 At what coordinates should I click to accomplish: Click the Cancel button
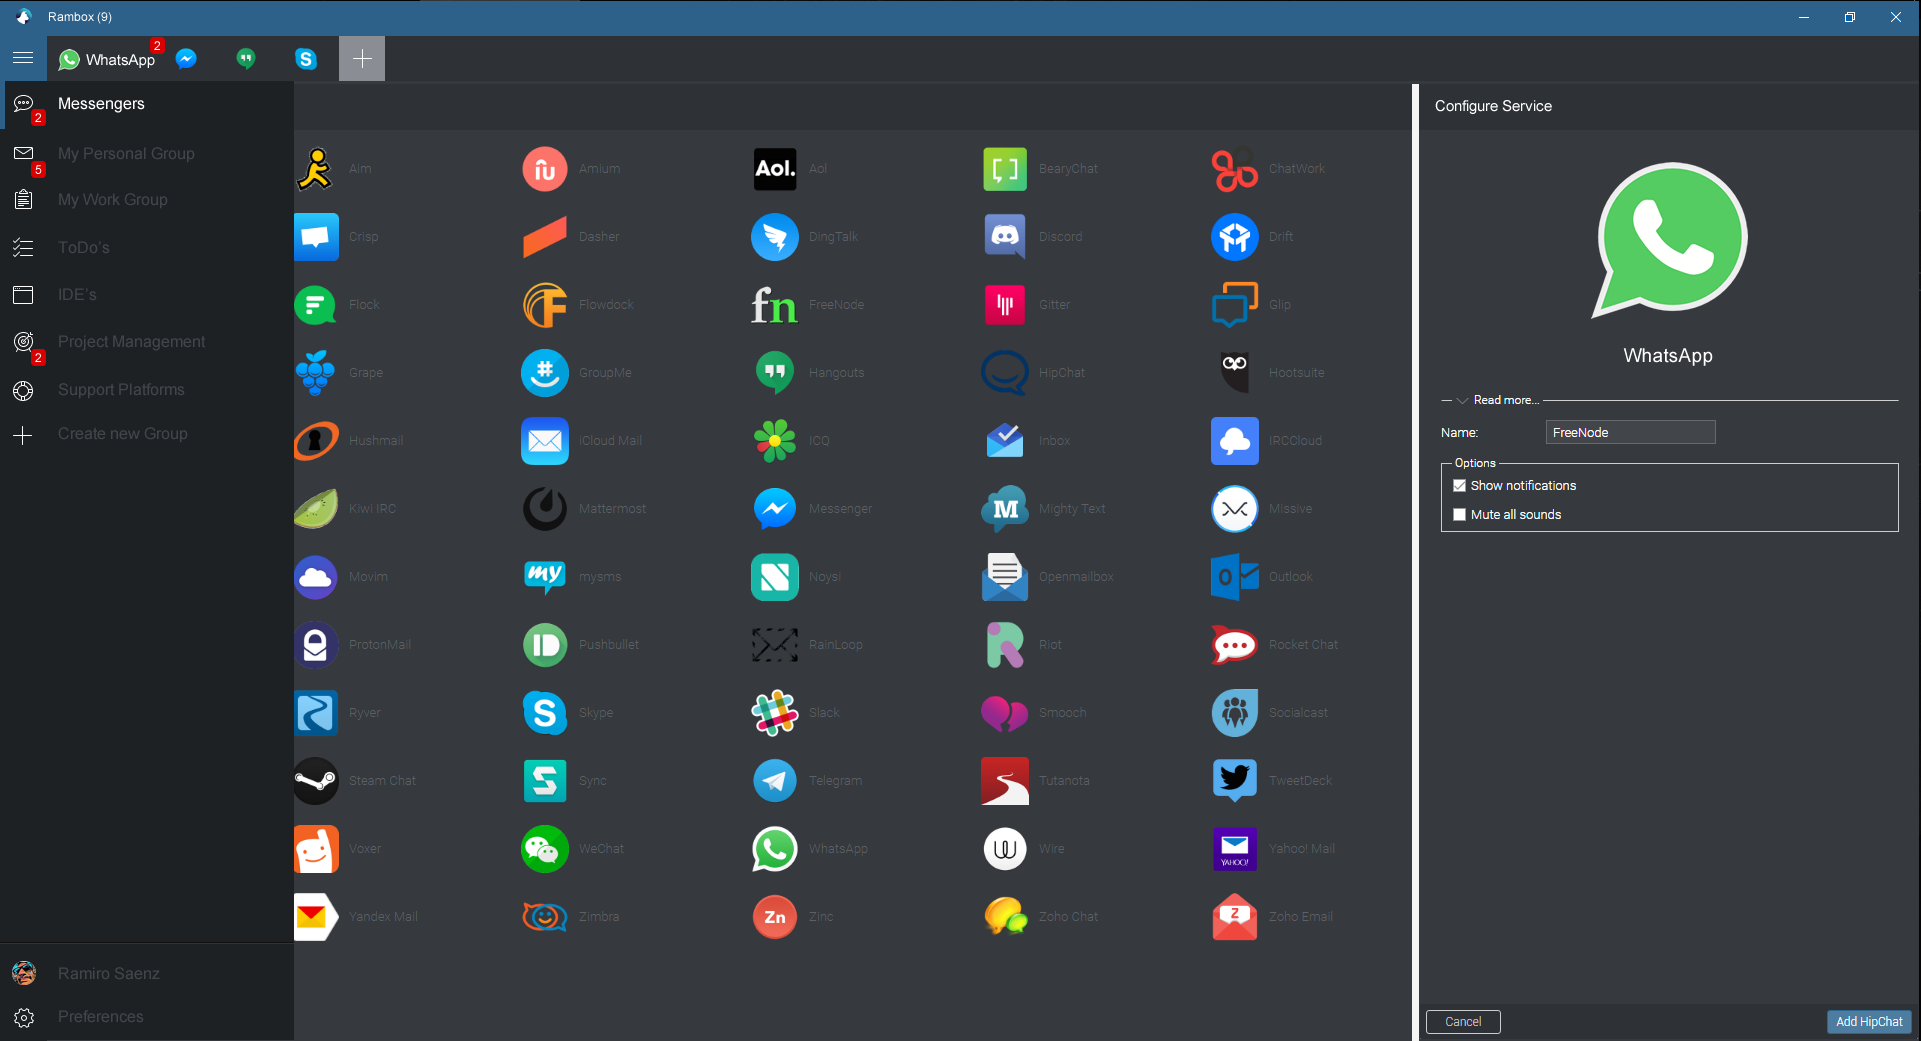click(x=1463, y=1022)
